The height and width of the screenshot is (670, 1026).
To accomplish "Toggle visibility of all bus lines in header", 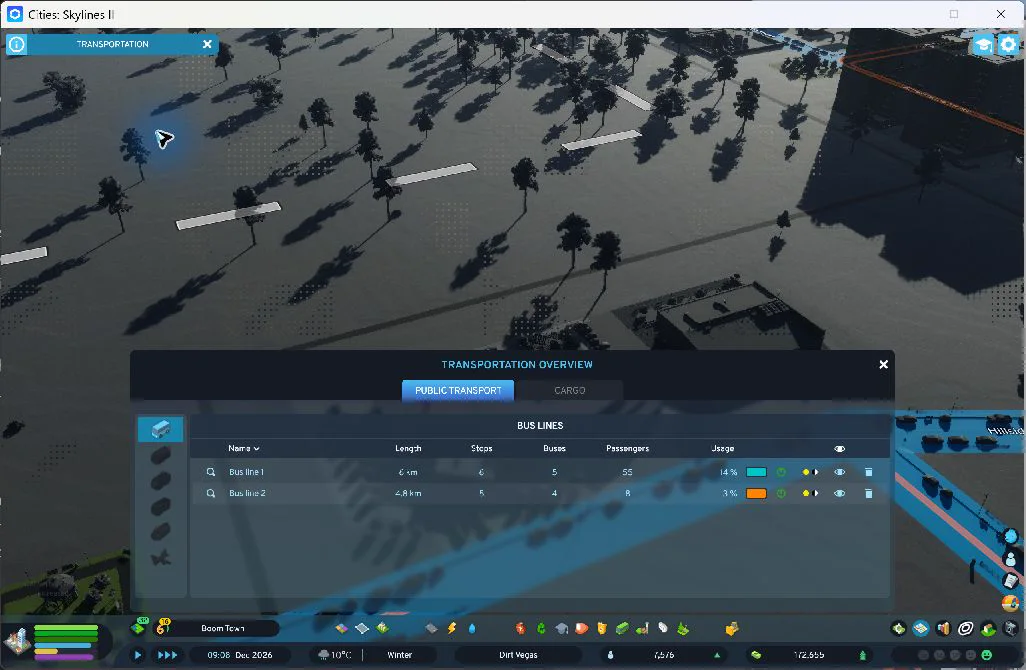I will 840,449.
